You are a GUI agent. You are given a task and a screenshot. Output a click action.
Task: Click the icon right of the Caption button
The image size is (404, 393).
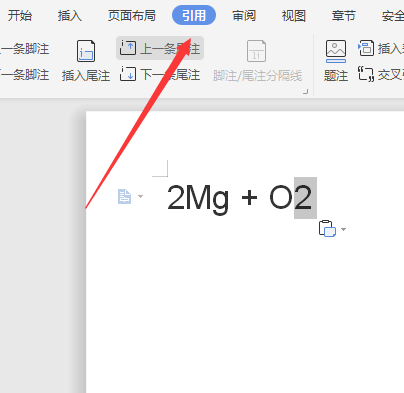pyautogui.click(x=366, y=48)
